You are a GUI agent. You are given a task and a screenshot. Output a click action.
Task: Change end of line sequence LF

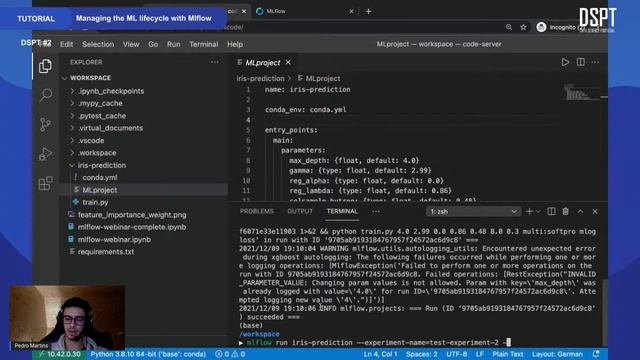pyautogui.click(x=480, y=354)
